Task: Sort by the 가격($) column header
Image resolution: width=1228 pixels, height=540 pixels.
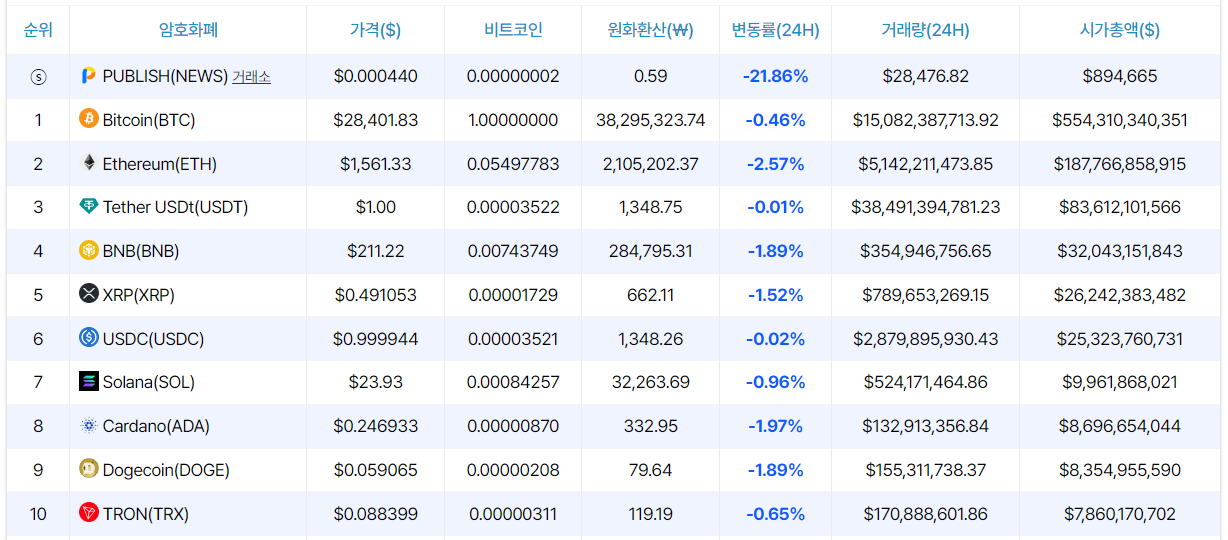Action: point(375,29)
